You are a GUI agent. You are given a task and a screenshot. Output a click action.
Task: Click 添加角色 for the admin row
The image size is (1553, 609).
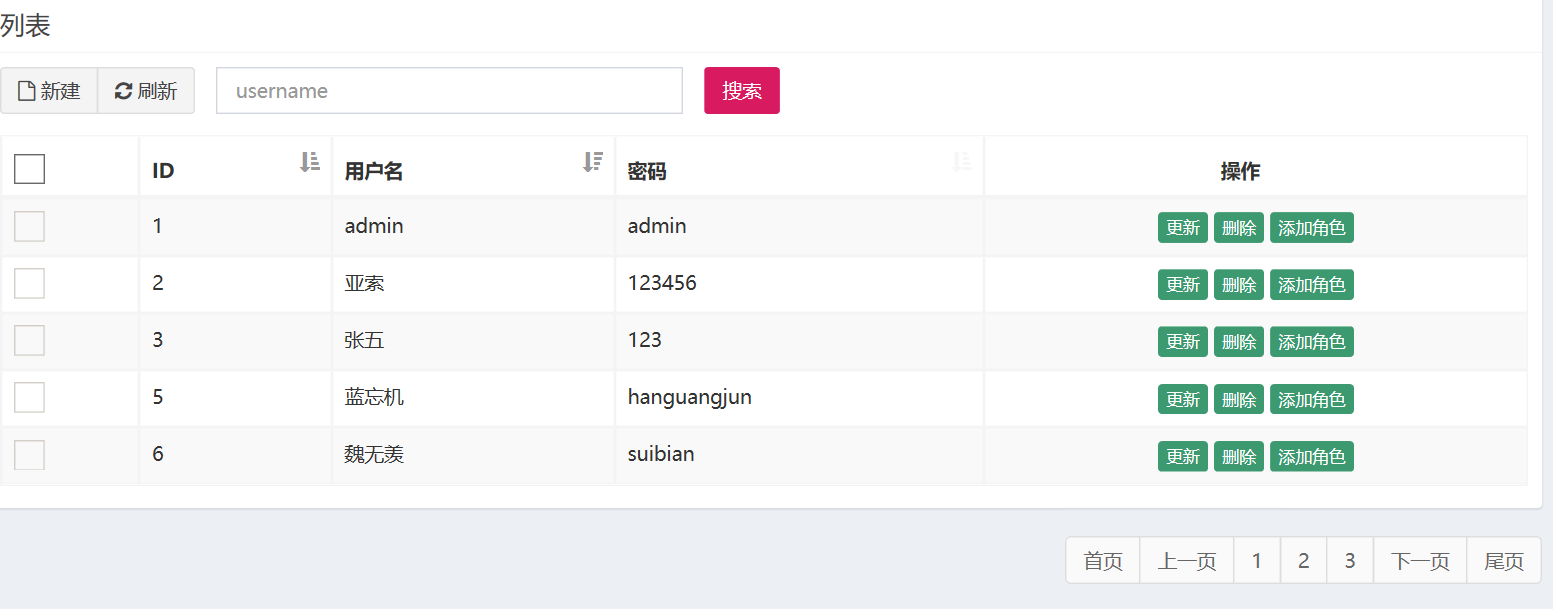[x=1312, y=228]
